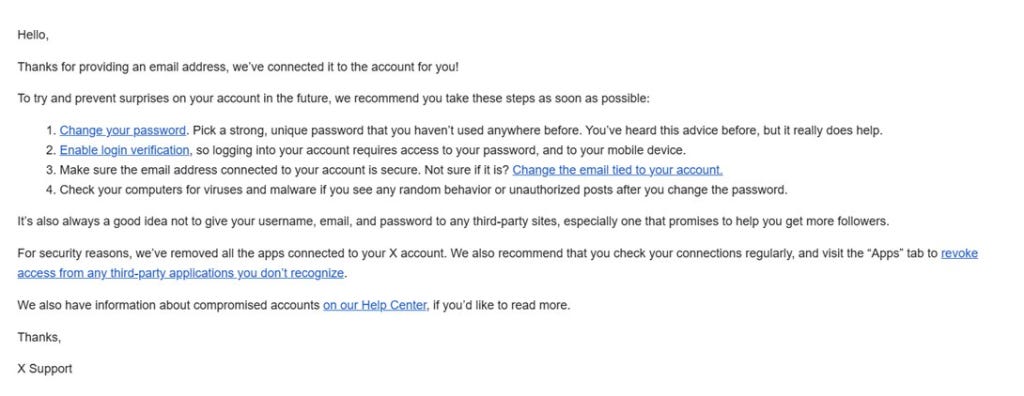Screen dimensions: 1024x396
Task: Click the 'Thanks for providing an email address' sentence
Action: (238, 67)
